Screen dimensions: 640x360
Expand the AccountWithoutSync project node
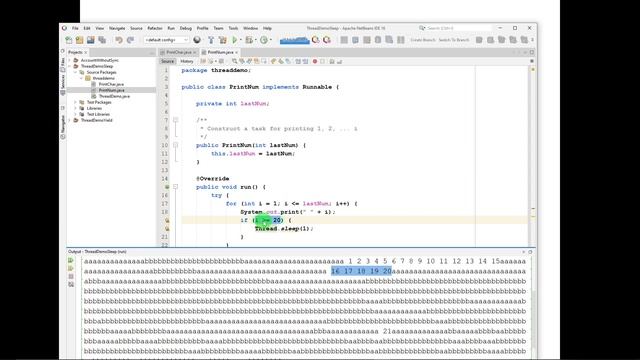point(70,60)
